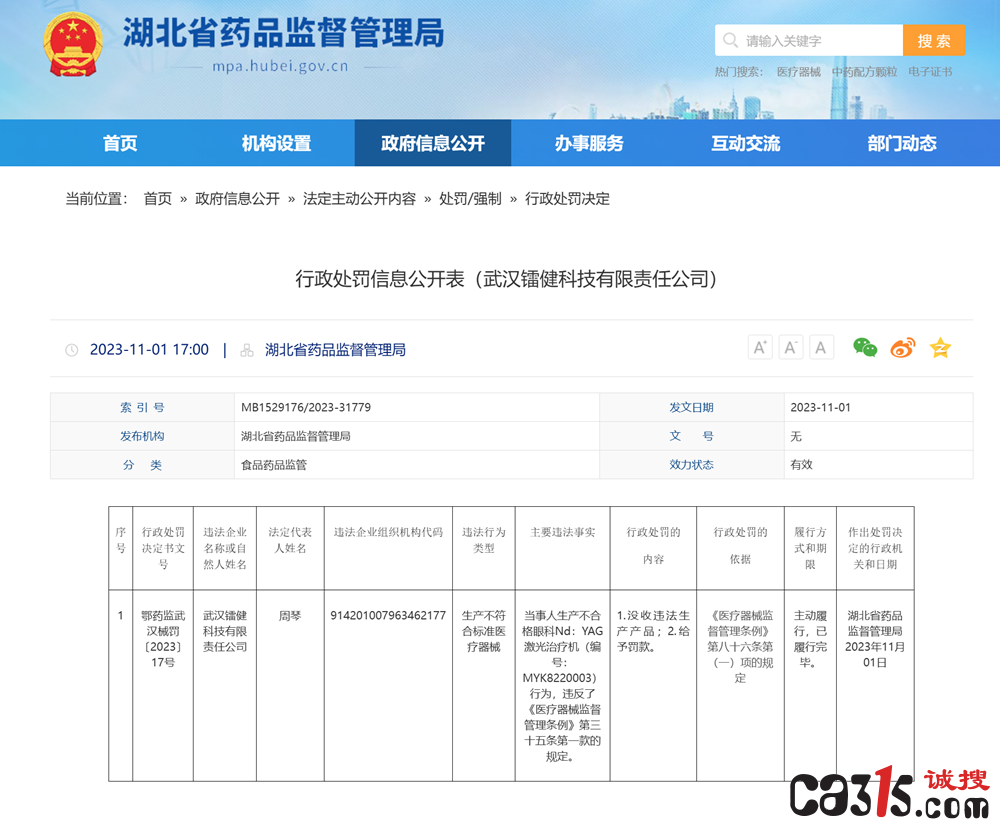This screenshot has height=829, width=1000.
Task: Click 食品药品监管 category value
Action: click(274, 465)
